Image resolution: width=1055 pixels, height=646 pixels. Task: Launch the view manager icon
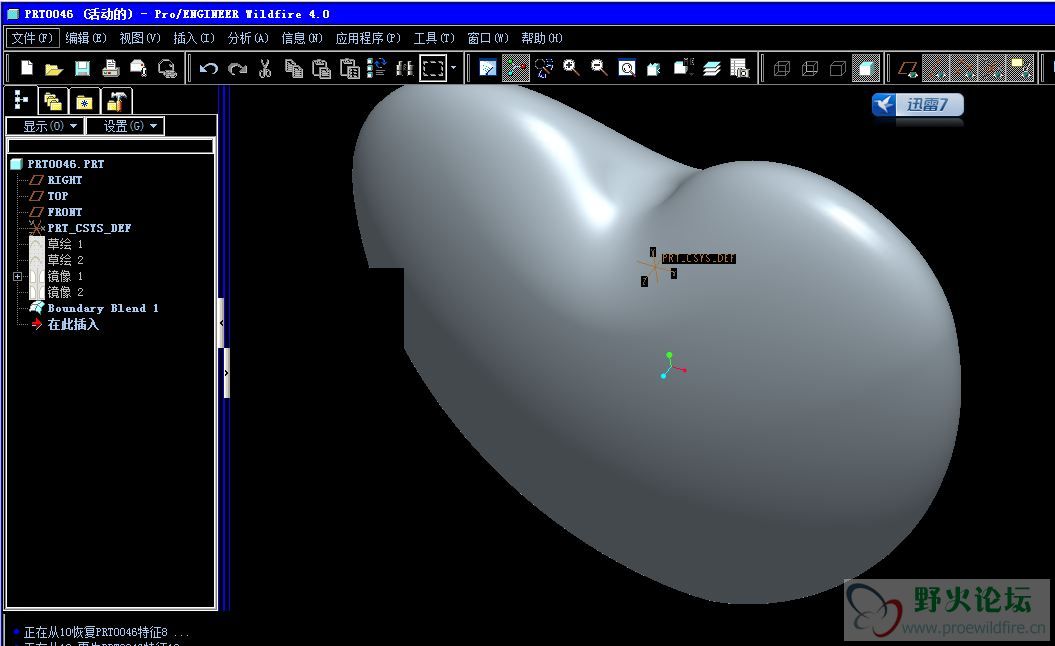739,68
